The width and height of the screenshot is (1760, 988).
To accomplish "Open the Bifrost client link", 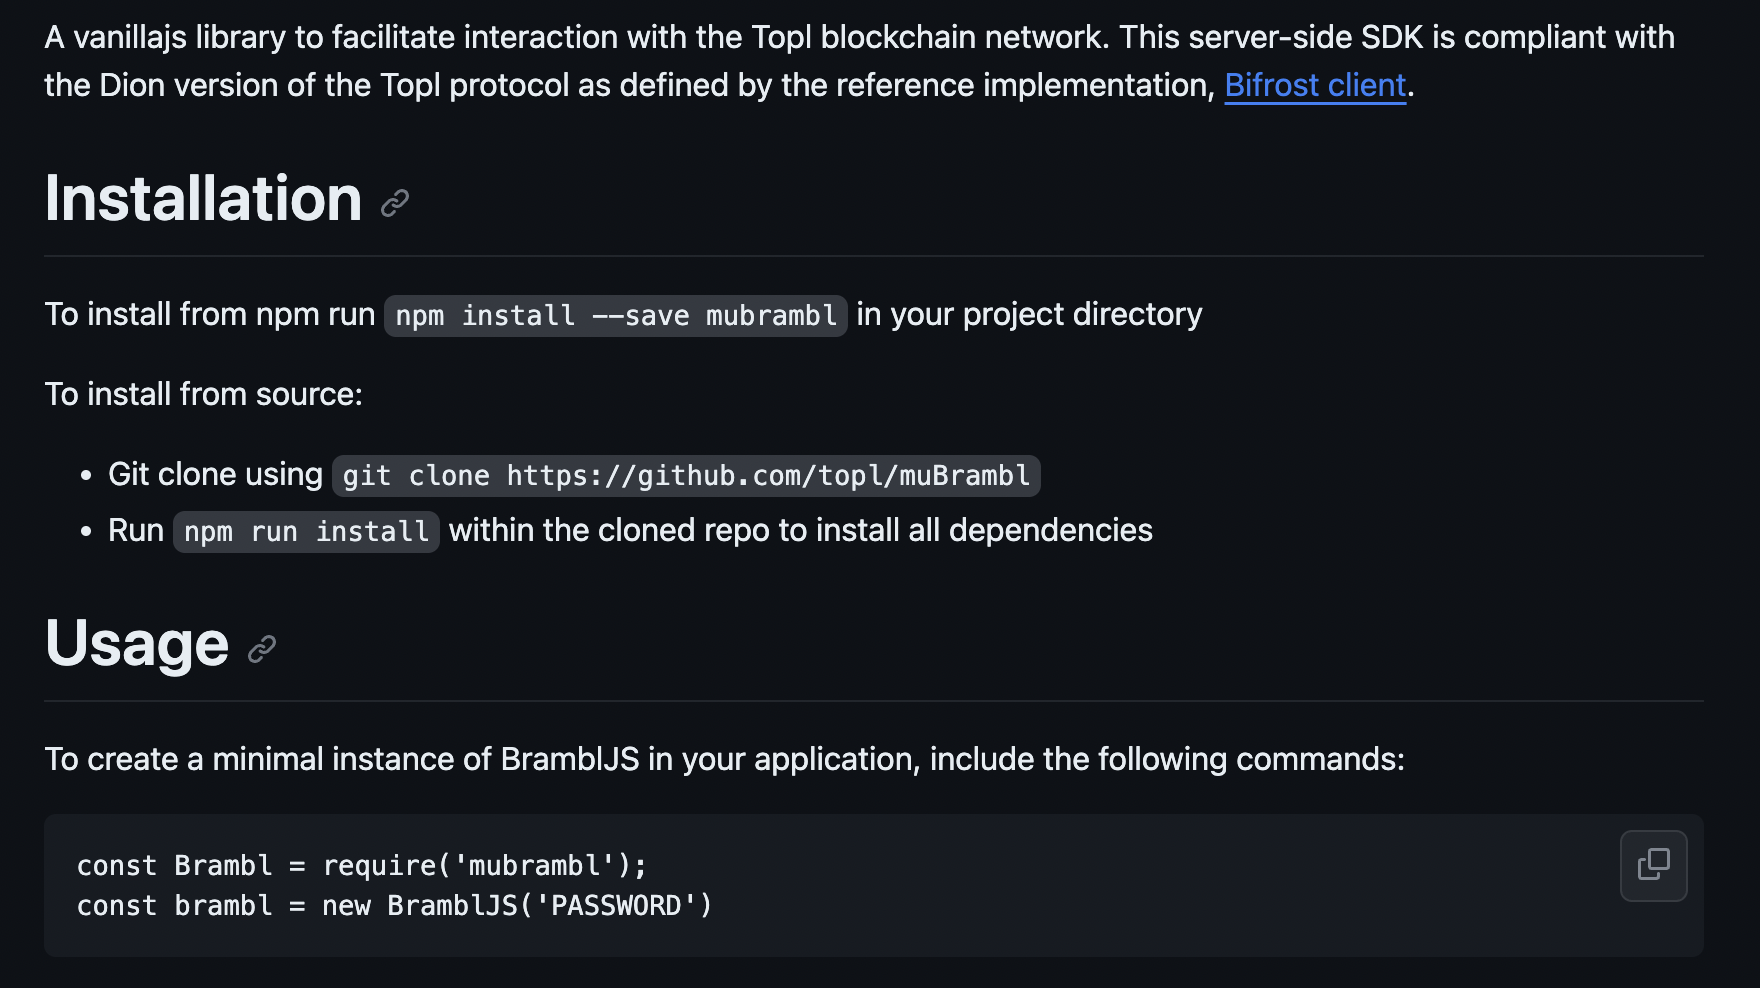I will (x=1315, y=86).
